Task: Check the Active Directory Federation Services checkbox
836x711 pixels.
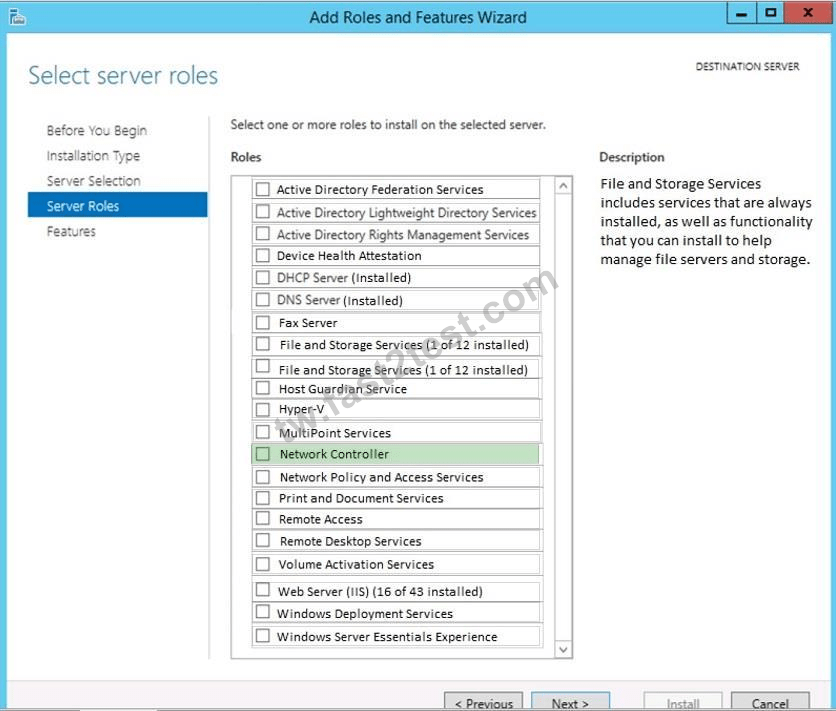Action: coord(263,189)
